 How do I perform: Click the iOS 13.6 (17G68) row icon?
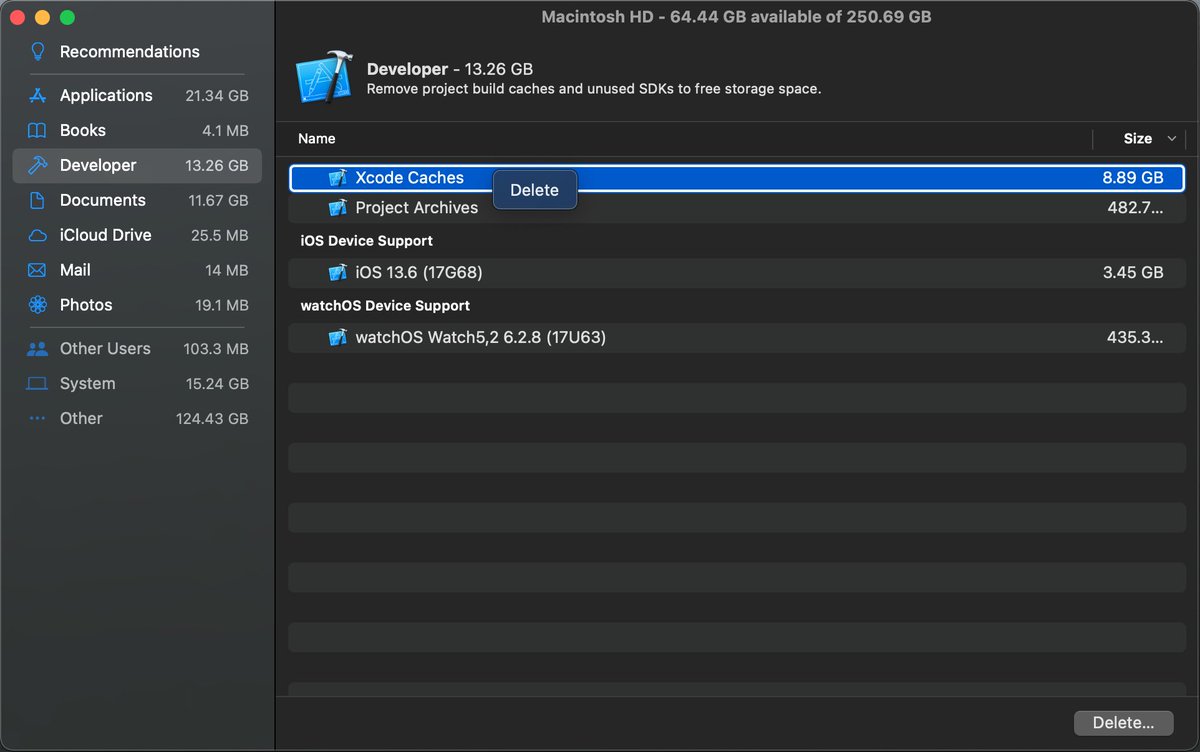pos(338,273)
